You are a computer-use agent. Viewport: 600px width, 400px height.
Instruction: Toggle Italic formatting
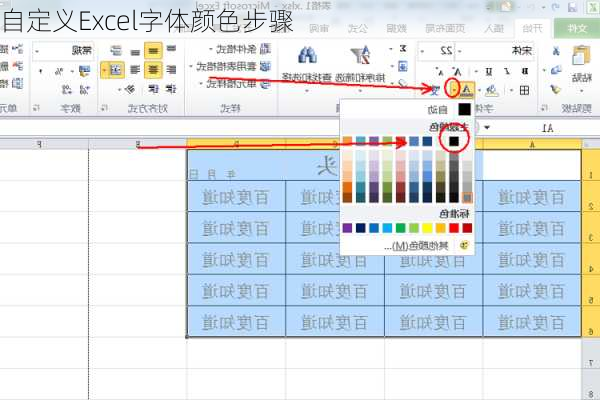[507, 72]
